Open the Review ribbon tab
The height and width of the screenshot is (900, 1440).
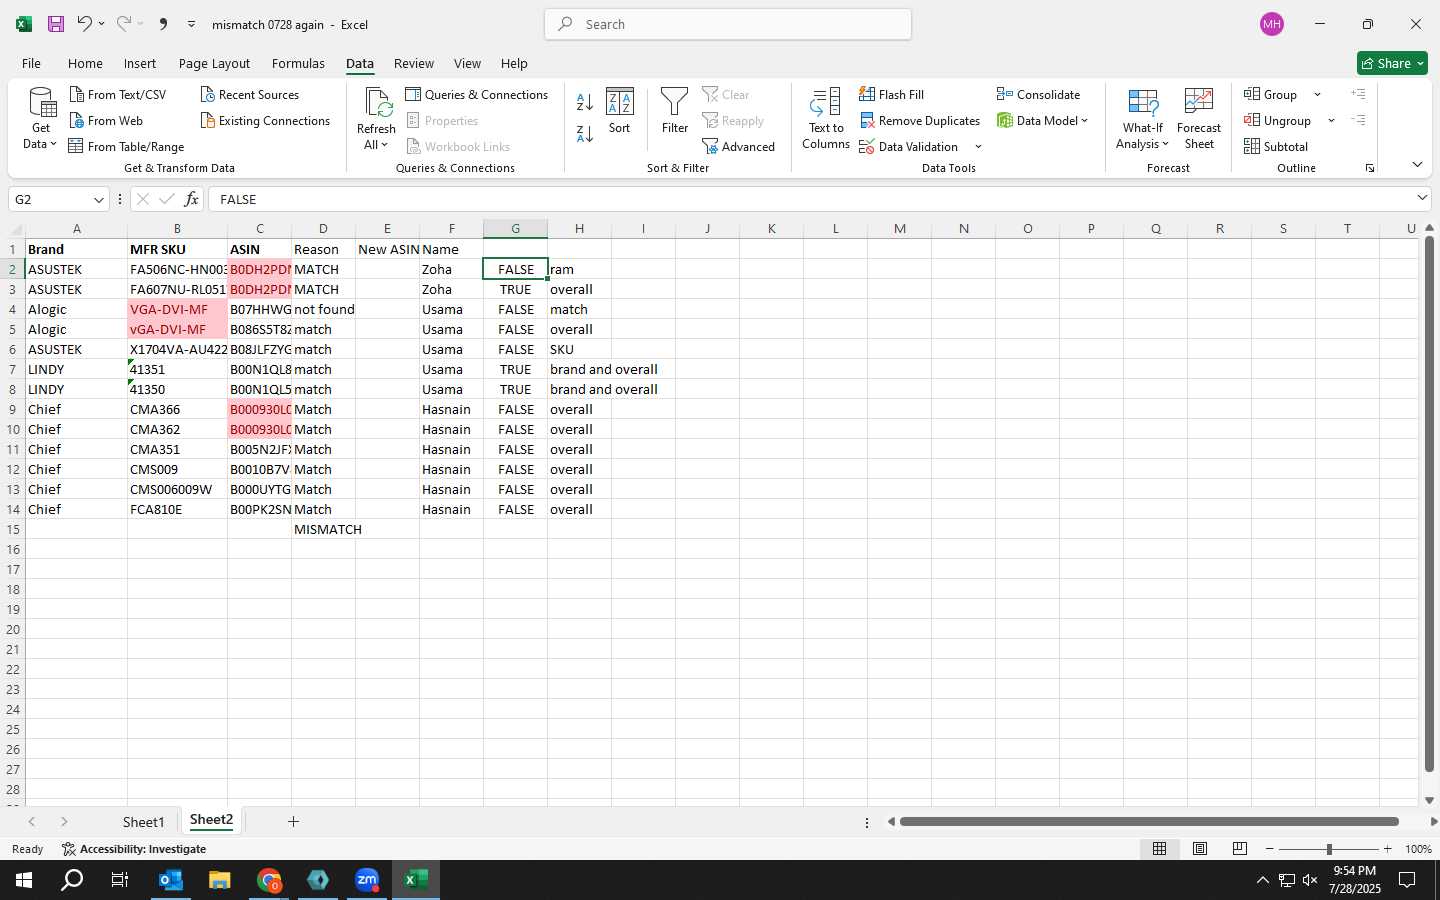pyautogui.click(x=413, y=63)
